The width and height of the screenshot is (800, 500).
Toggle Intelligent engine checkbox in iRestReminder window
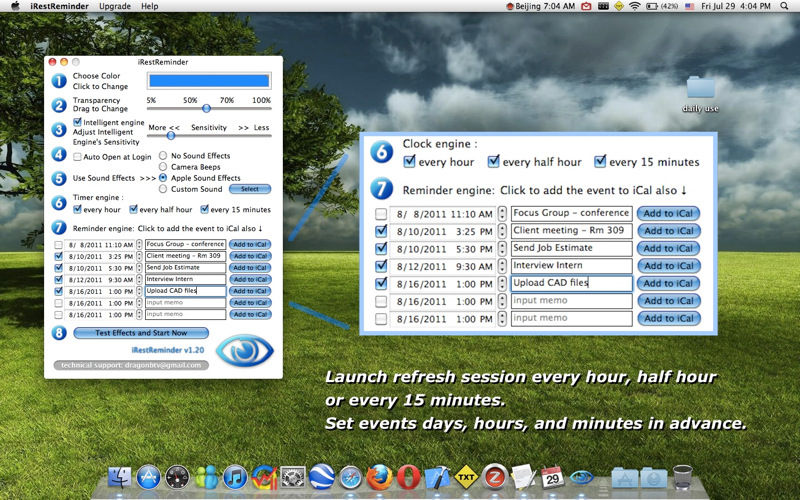coord(78,122)
